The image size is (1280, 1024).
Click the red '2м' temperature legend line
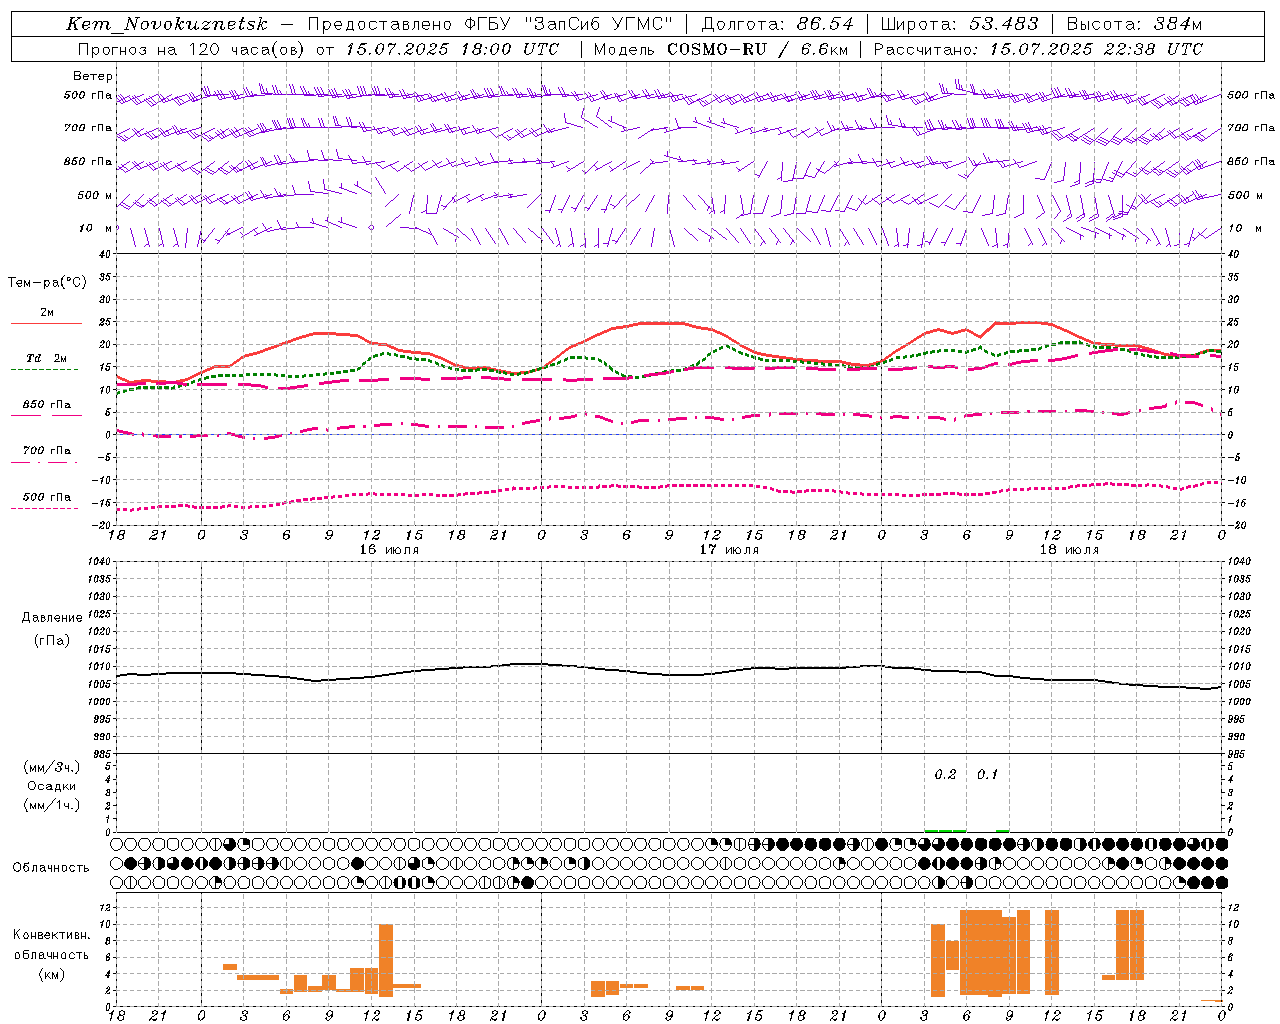point(46,323)
